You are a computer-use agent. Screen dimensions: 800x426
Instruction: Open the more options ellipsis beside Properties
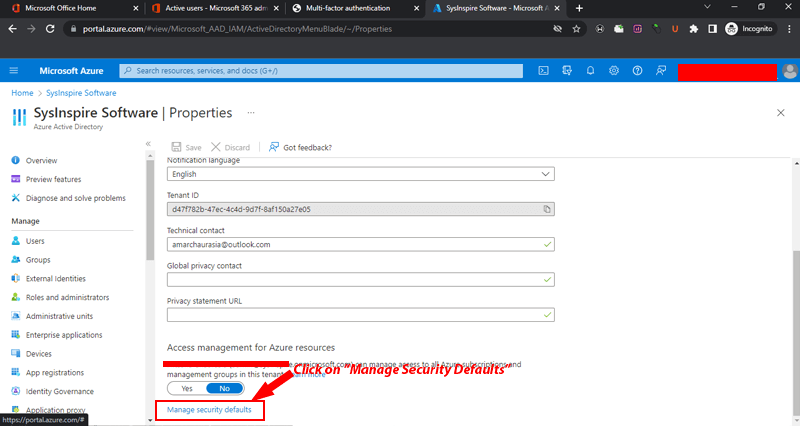tap(251, 113)
